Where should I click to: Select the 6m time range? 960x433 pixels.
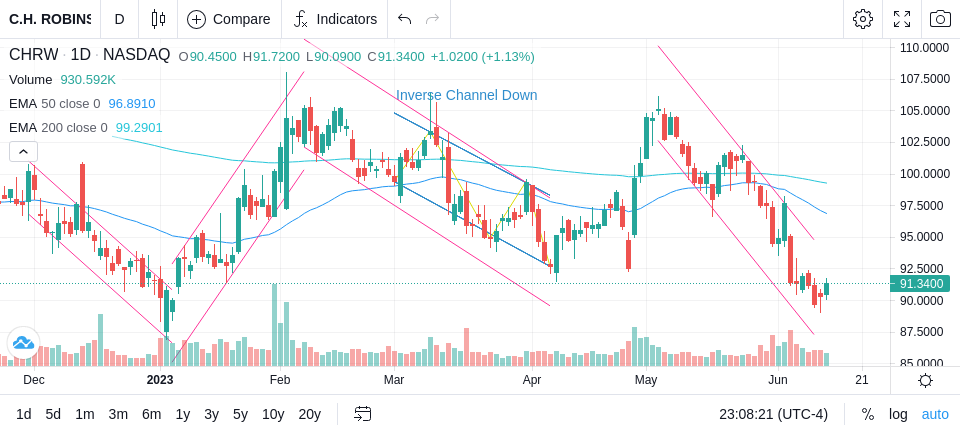pyautogui.click(x=151, y=414)
